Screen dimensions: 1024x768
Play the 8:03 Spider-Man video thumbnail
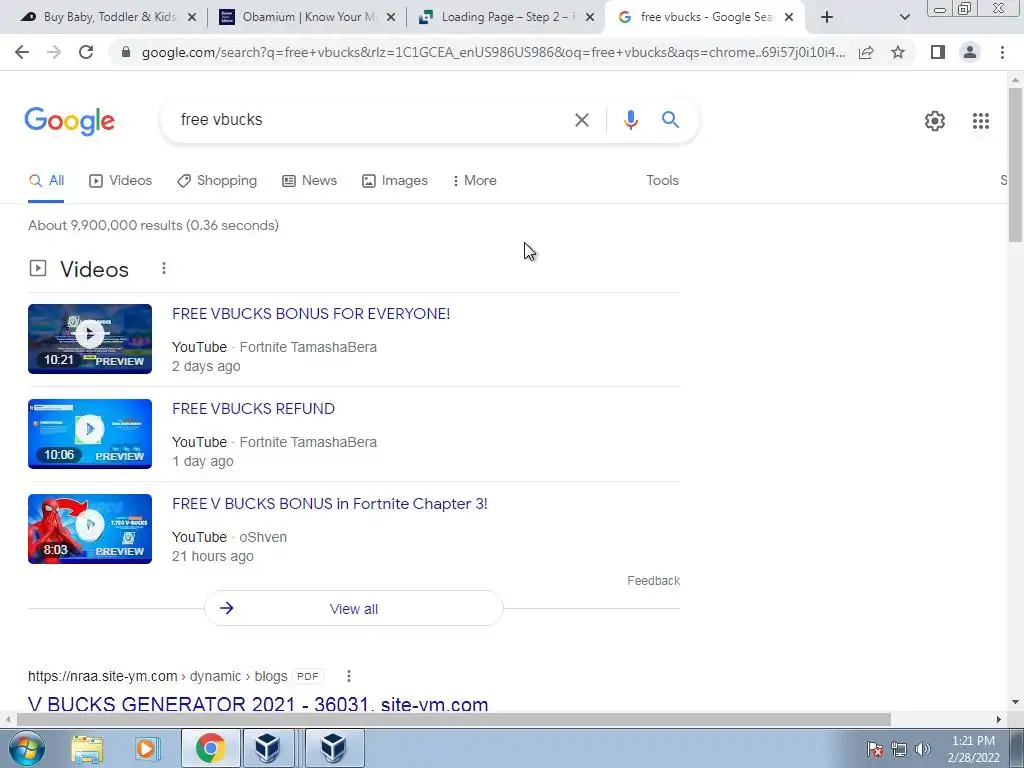coord(90,529)
